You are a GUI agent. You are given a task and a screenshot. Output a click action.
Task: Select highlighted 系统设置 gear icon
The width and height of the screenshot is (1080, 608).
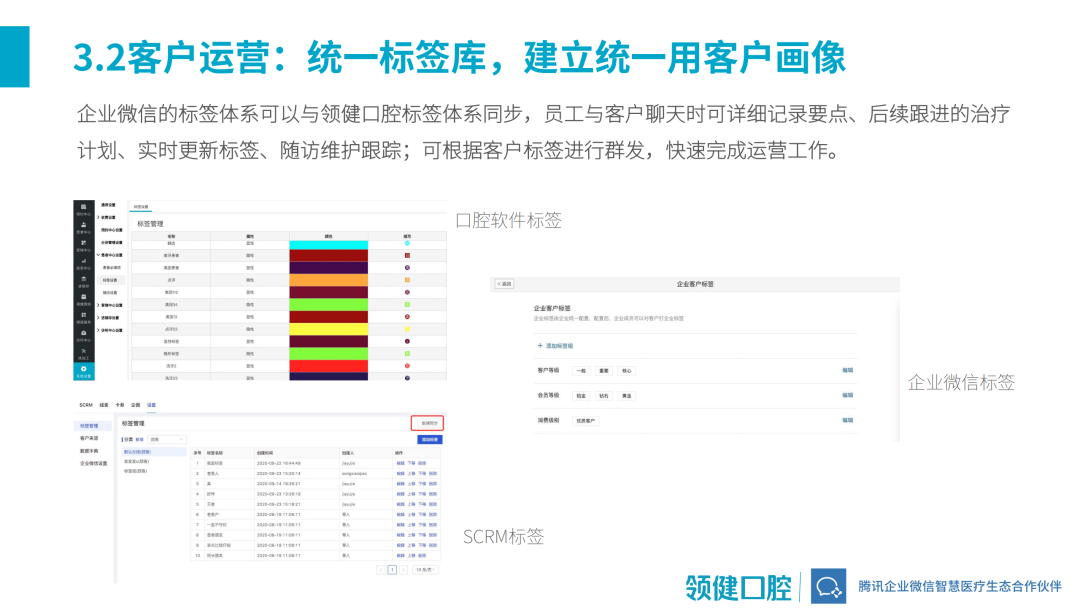click(83, 371)
